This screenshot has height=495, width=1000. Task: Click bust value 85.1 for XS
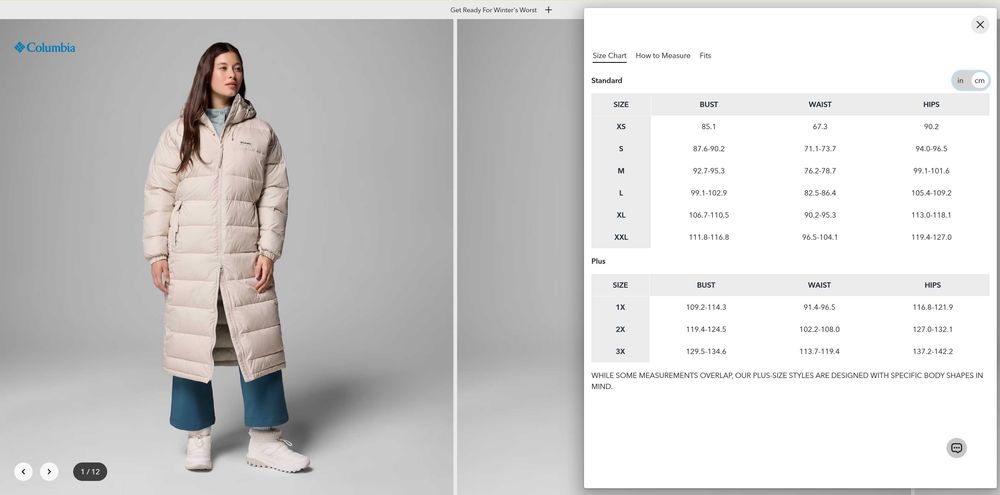click(x=708, y=126)
